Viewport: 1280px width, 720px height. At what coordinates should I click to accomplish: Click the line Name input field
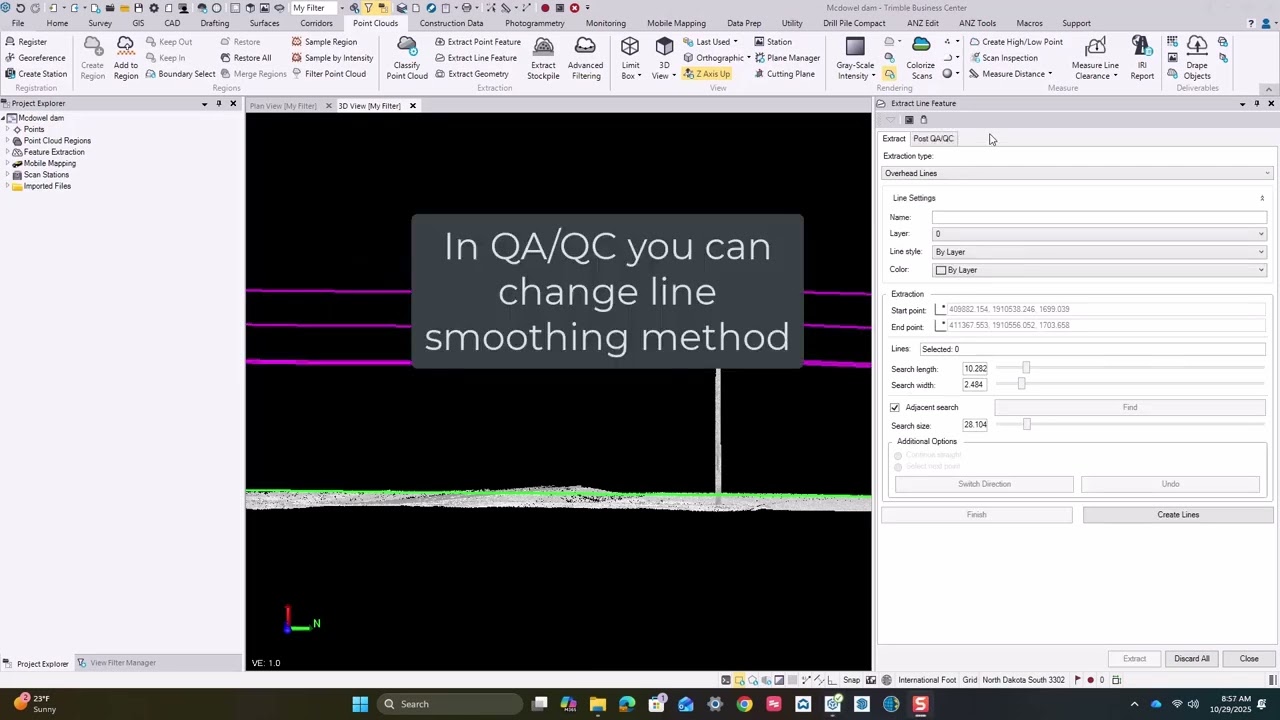click(x=1099, y=217)
